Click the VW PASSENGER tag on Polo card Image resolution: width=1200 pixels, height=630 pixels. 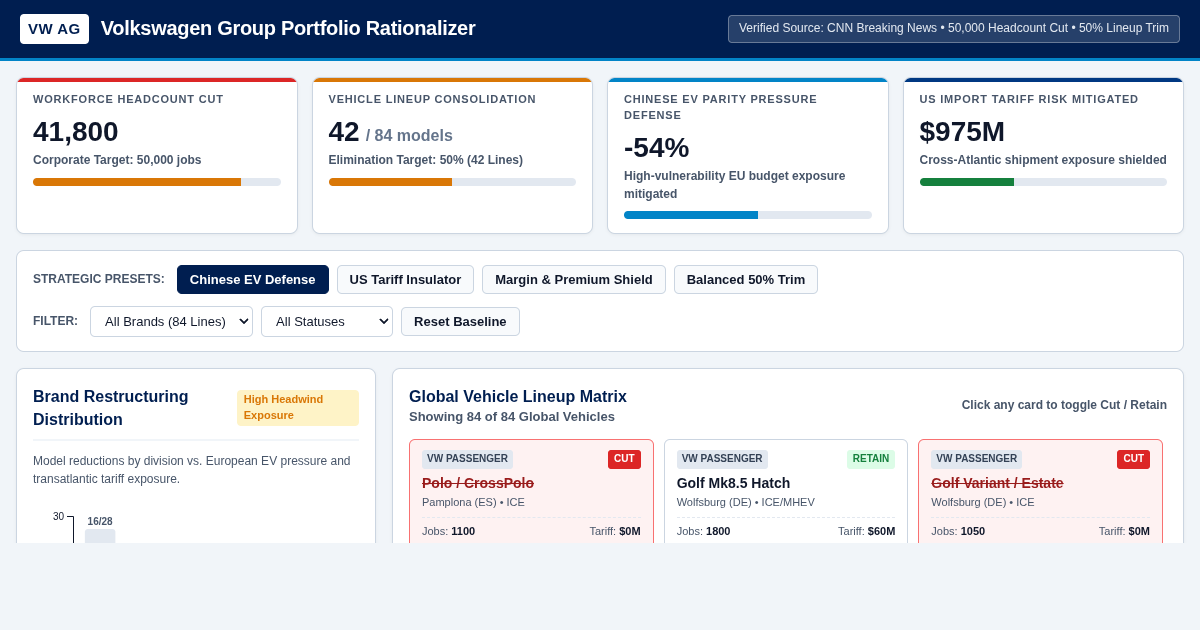(x=467, y=459)
